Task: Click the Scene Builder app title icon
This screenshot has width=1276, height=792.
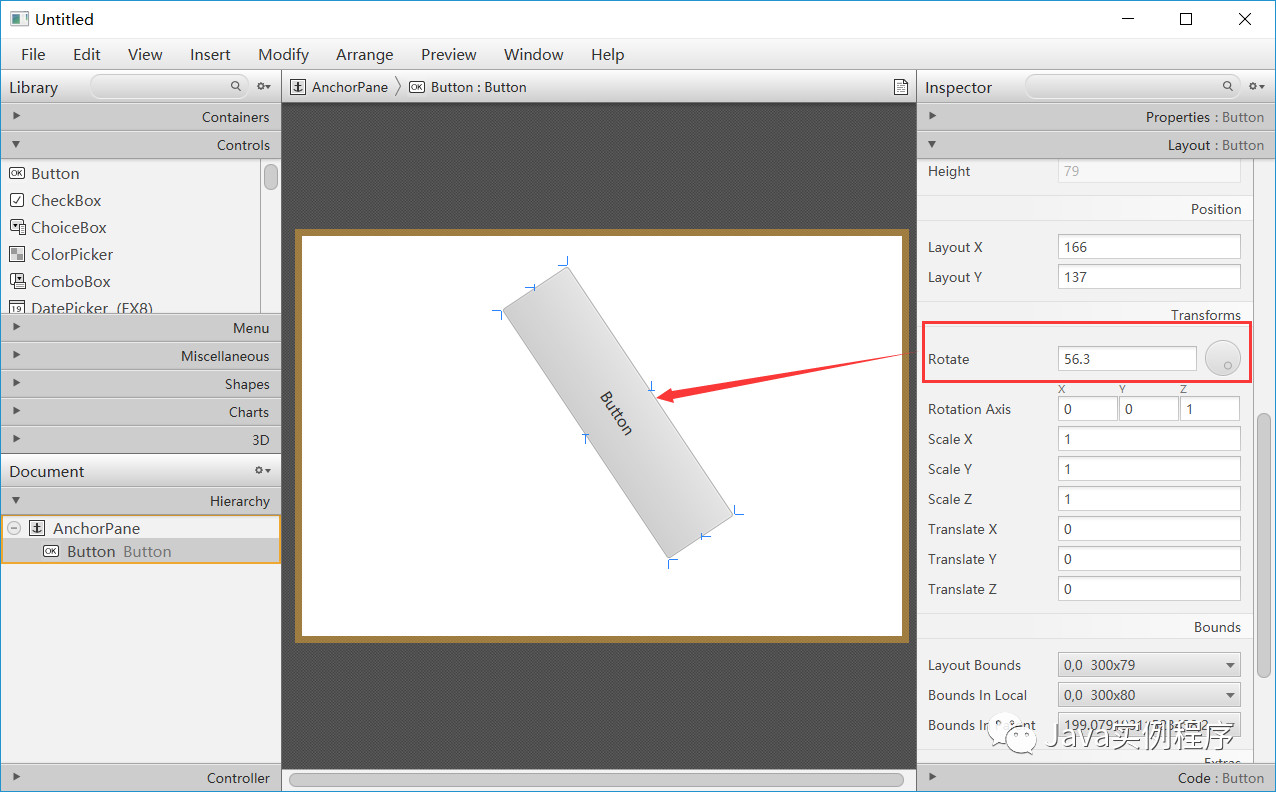Action: tap(19, 19)
